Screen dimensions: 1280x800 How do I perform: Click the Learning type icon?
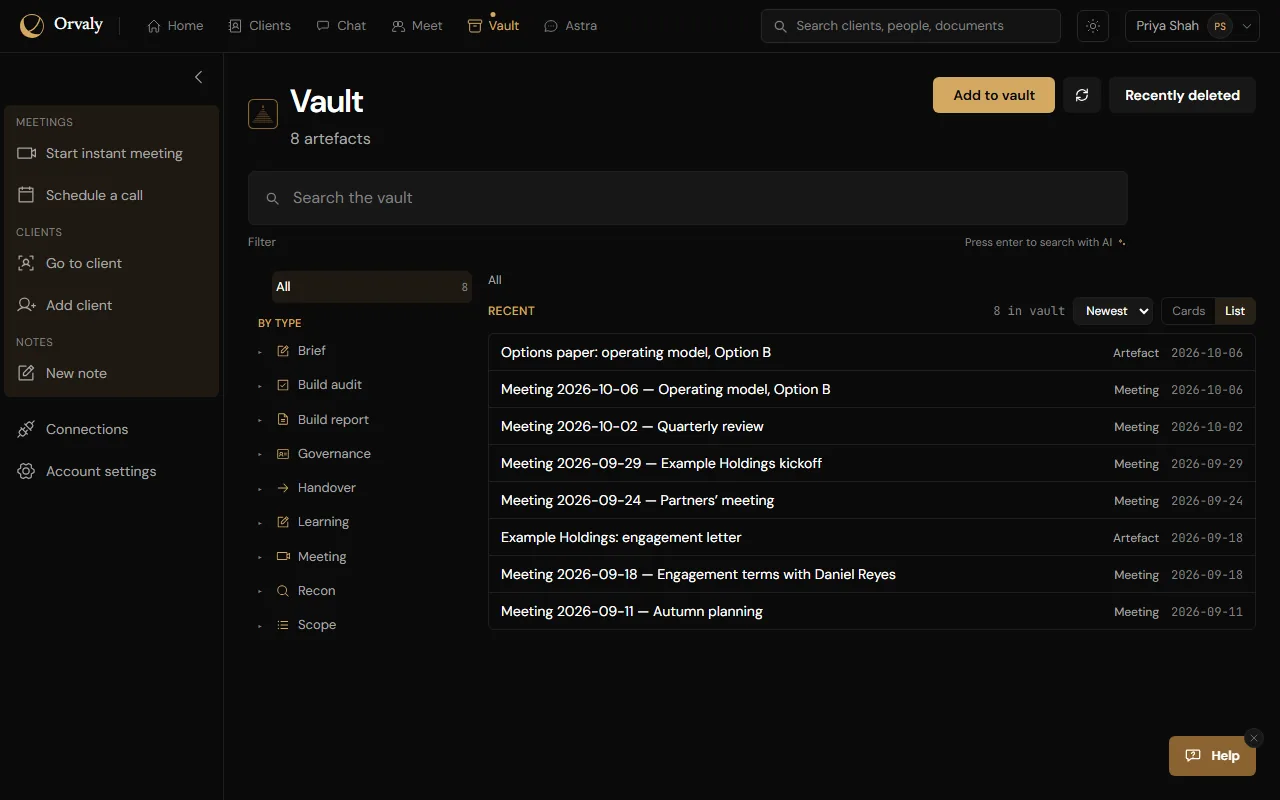pyautogui.click(x=283, y=522)
